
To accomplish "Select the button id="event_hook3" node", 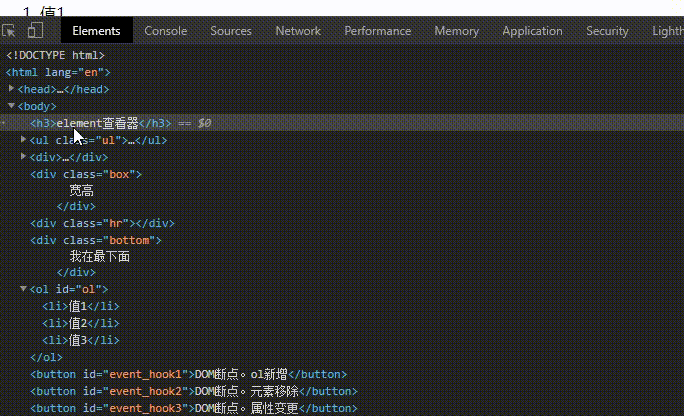I will (194, 409).
